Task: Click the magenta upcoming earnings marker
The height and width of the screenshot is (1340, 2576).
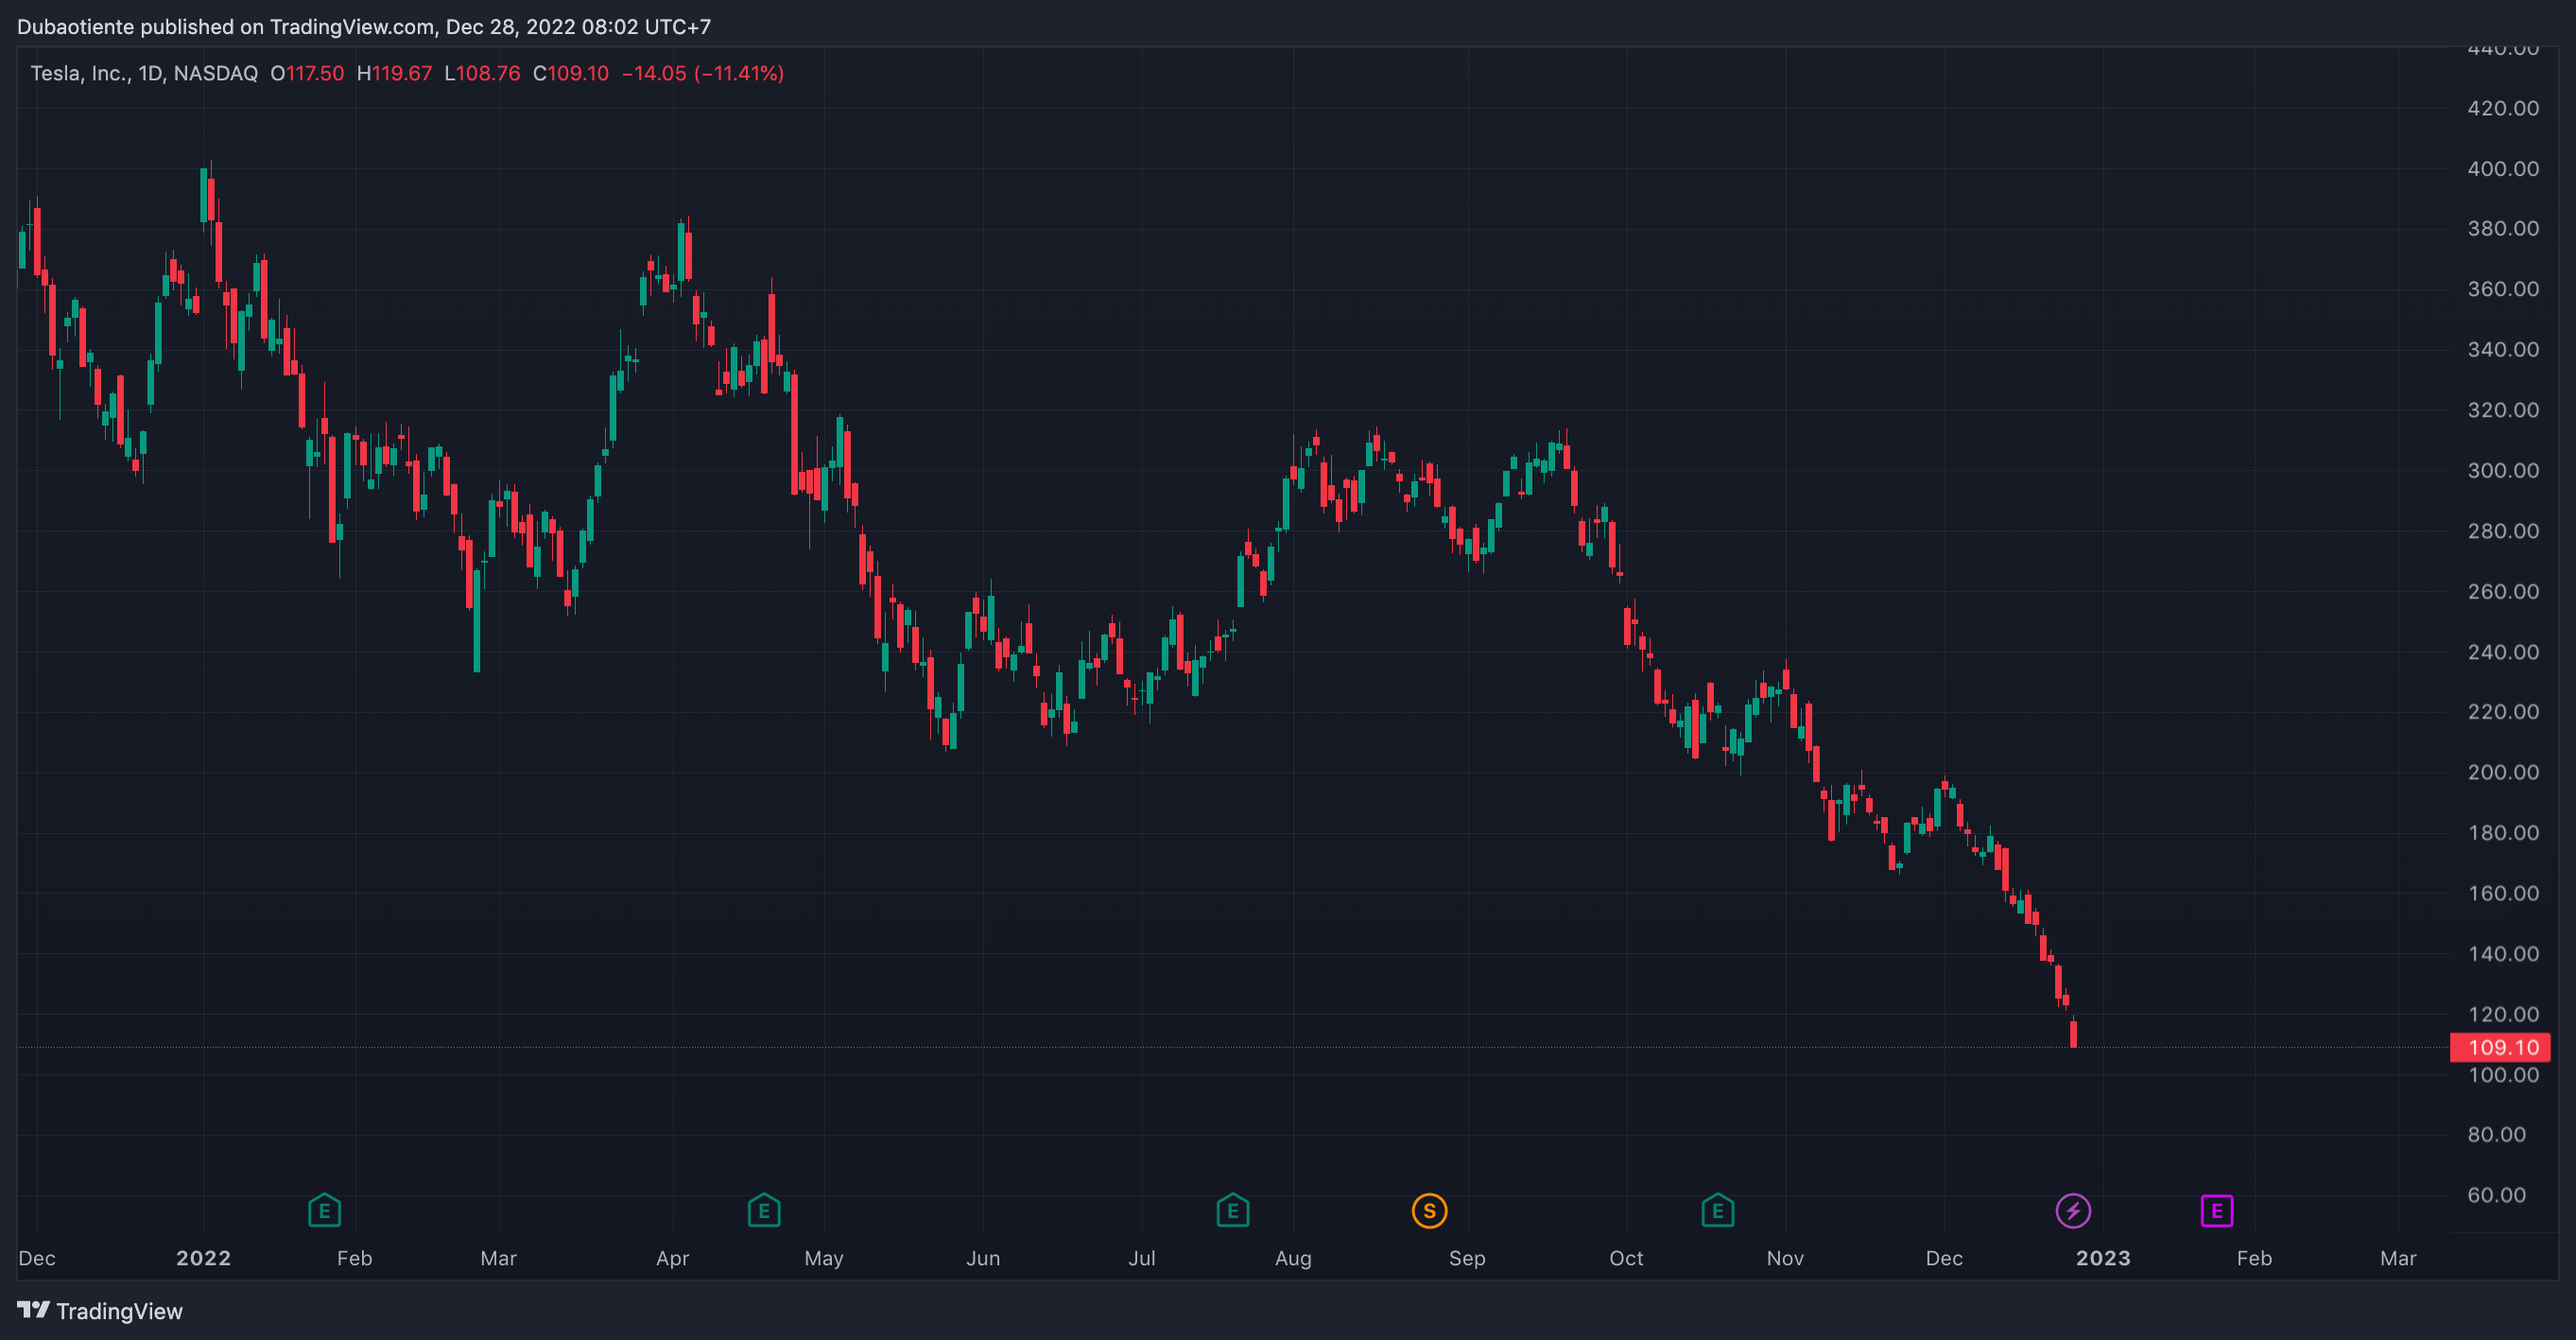Action: (x=2217, y=1210)
